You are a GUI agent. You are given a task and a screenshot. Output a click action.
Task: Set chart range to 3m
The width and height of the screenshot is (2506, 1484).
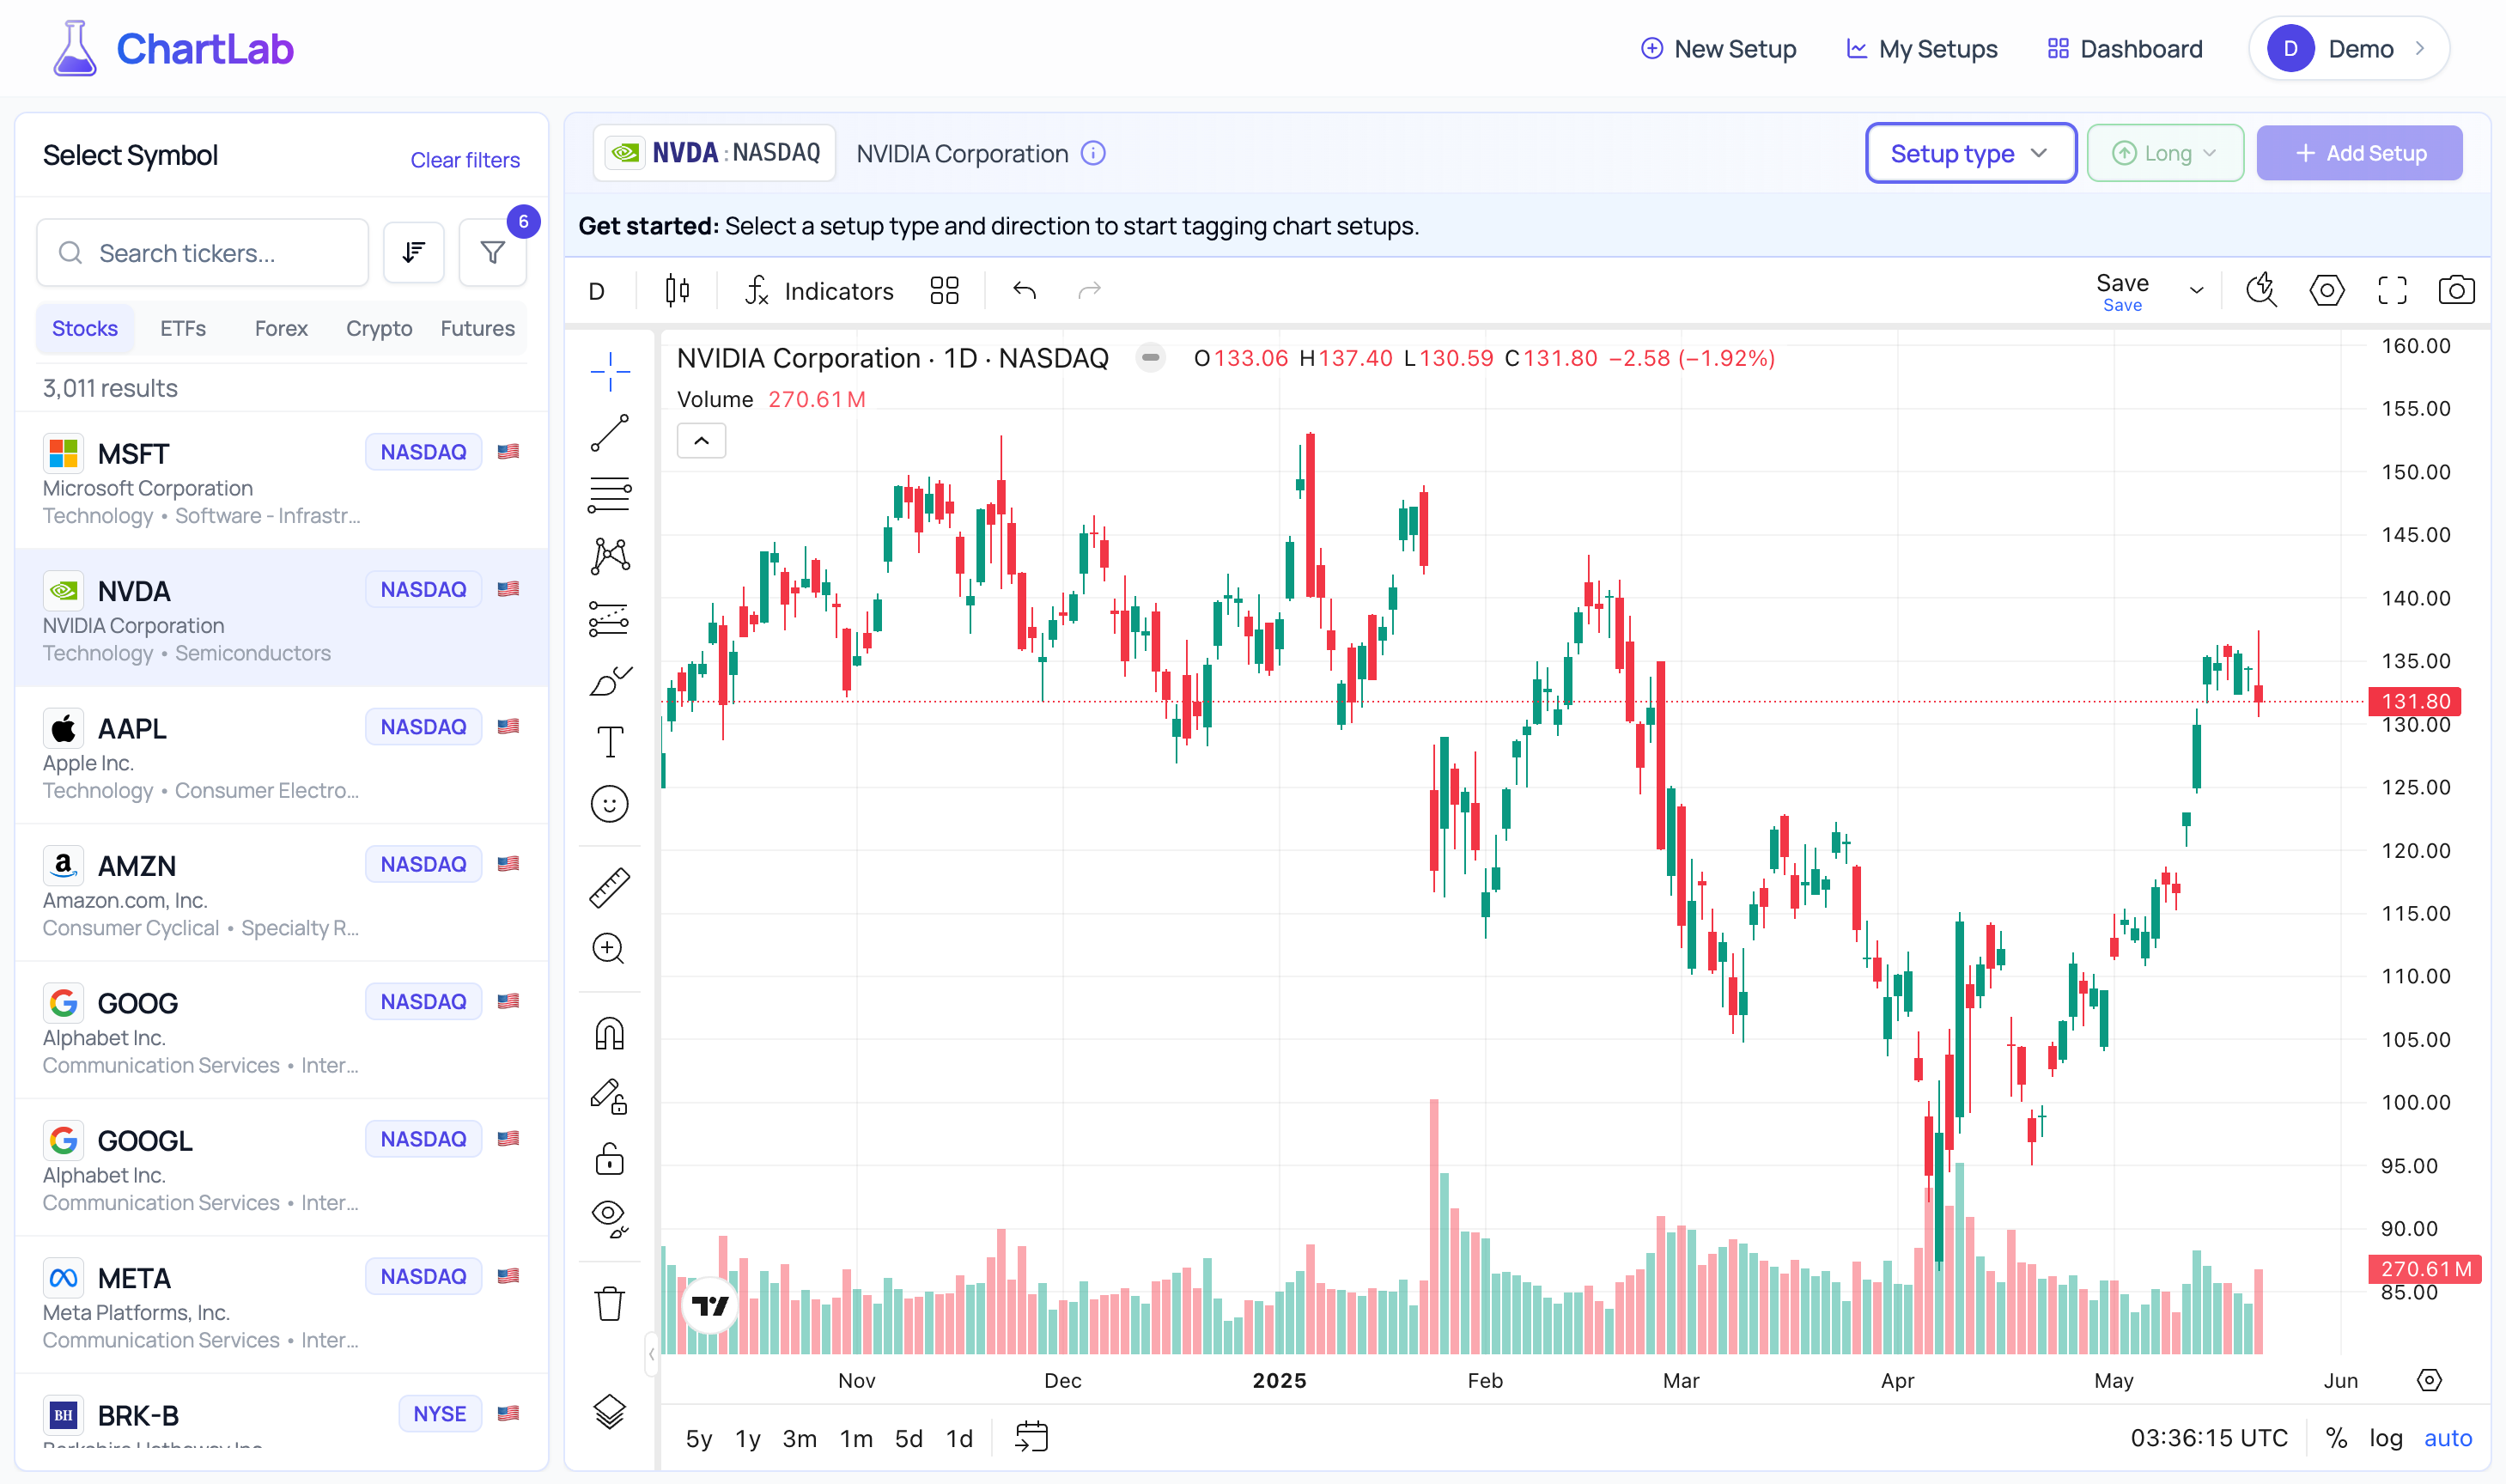click(799, 1438)
